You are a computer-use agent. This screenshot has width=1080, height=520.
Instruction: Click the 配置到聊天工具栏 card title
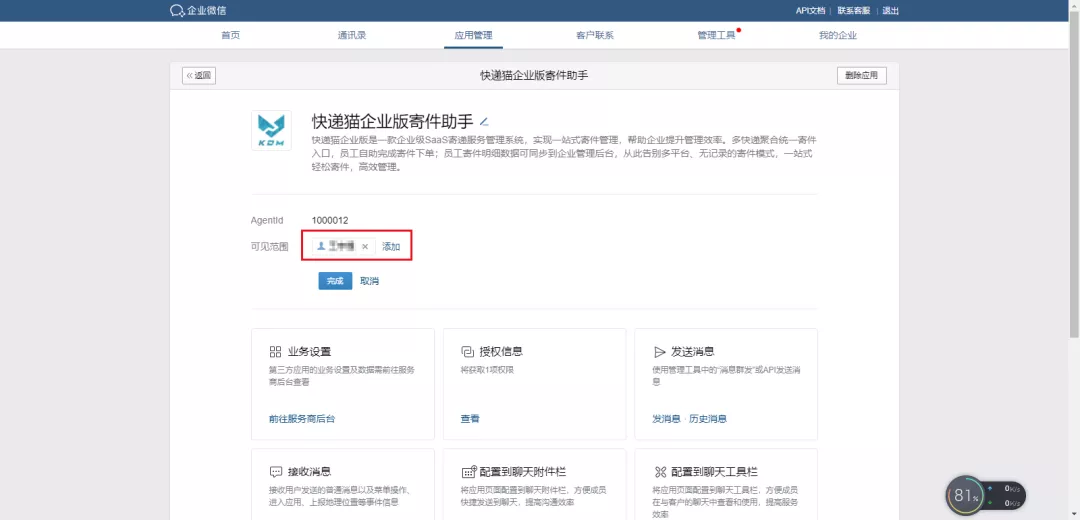click(714, 472)
